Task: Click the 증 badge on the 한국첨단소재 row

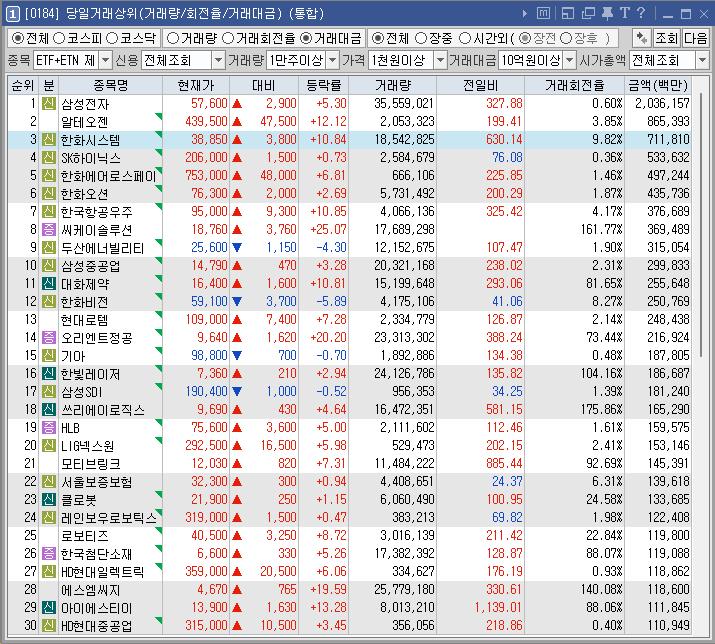Action: point(49,553)
